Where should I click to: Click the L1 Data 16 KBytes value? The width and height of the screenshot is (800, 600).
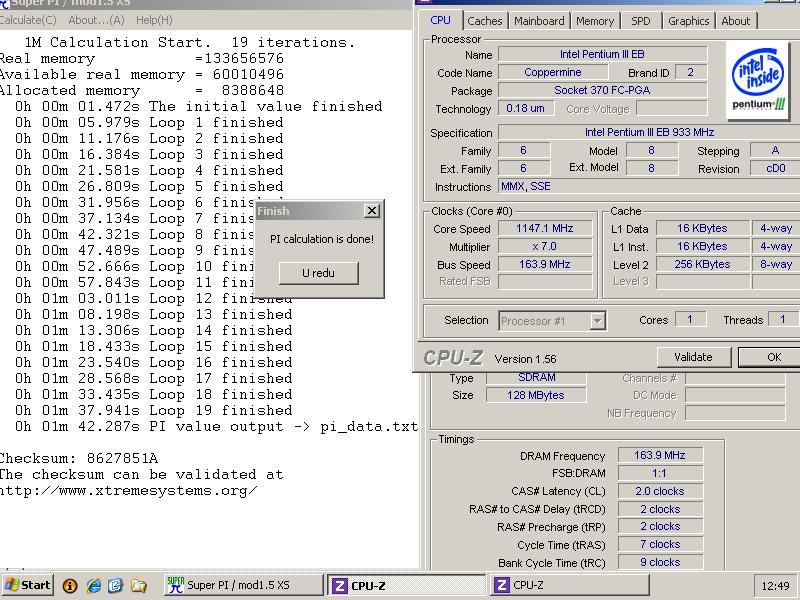pyautogui.click(x=702, y=228)
